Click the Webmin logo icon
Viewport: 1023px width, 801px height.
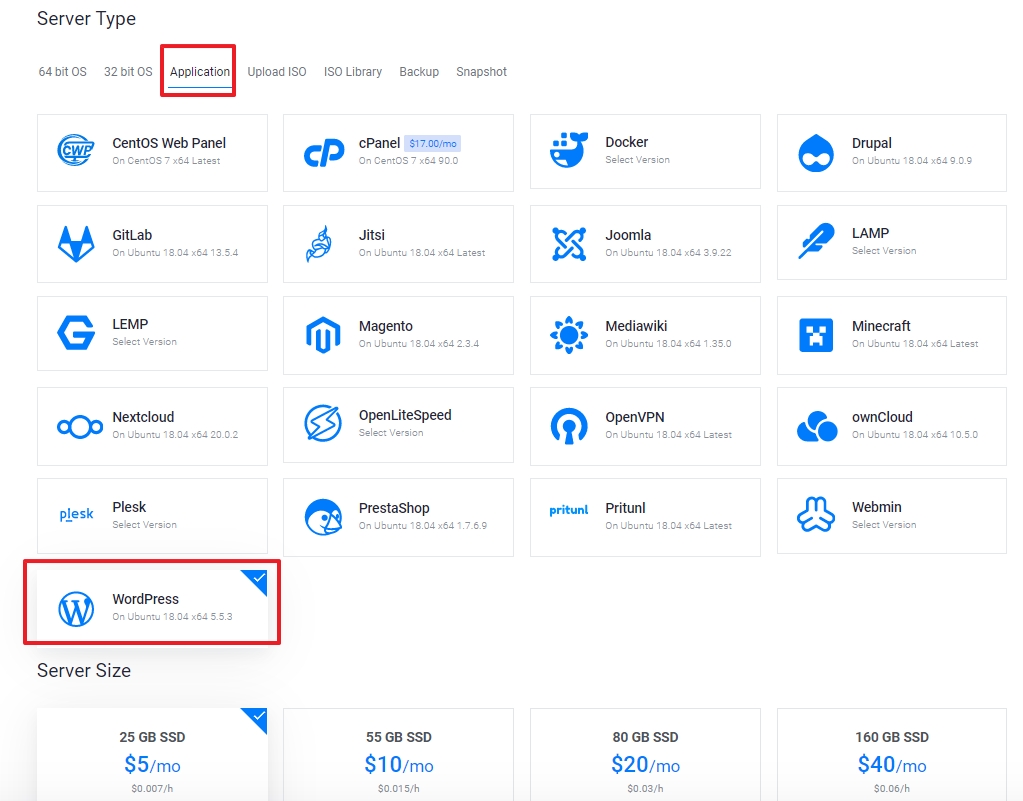click(x=816, y=514)
